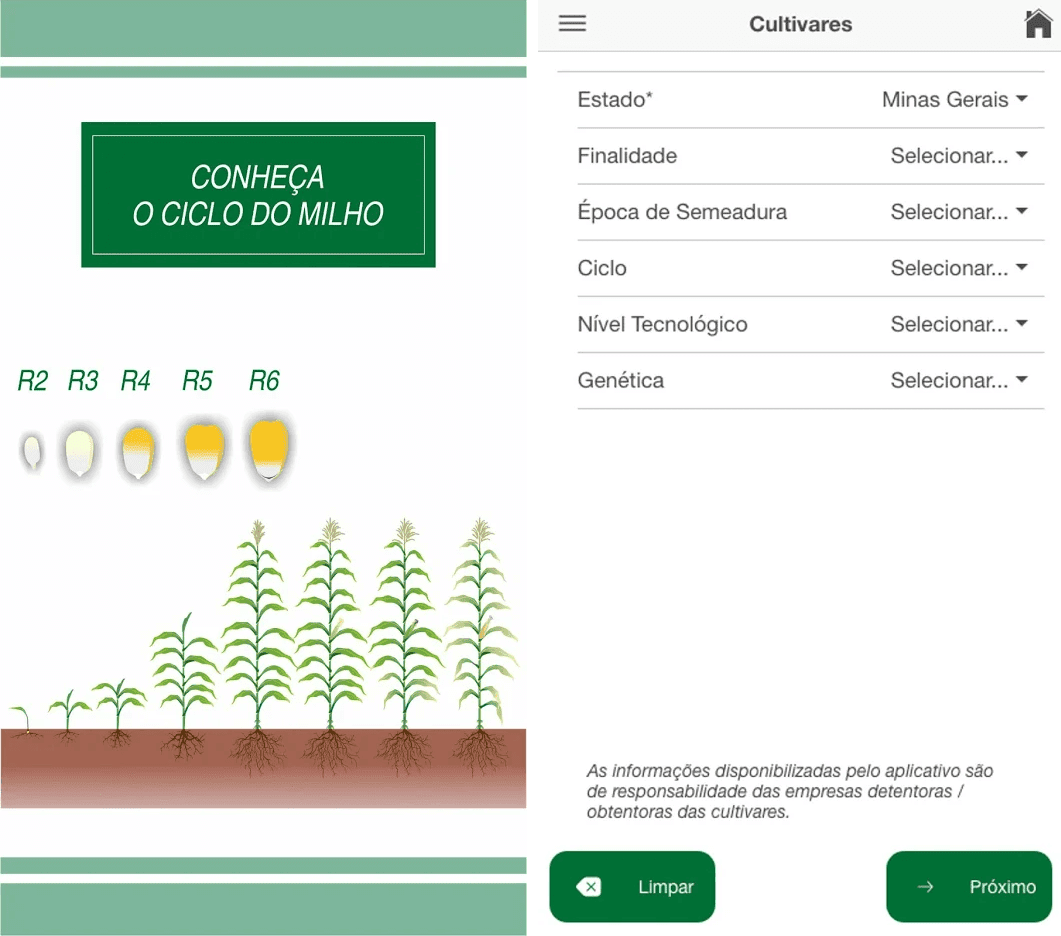Click the Cultivares title in the header
This screenshot has height=936, width=1061.
coord(800,23)
